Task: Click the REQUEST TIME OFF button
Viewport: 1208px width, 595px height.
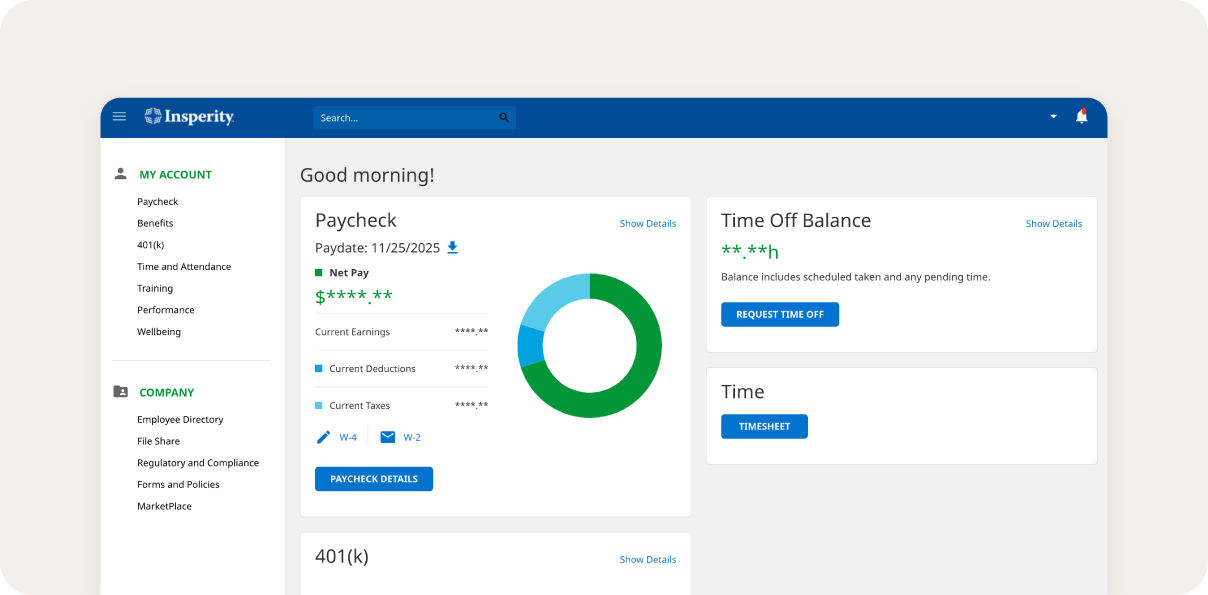Action: [780, 314]
